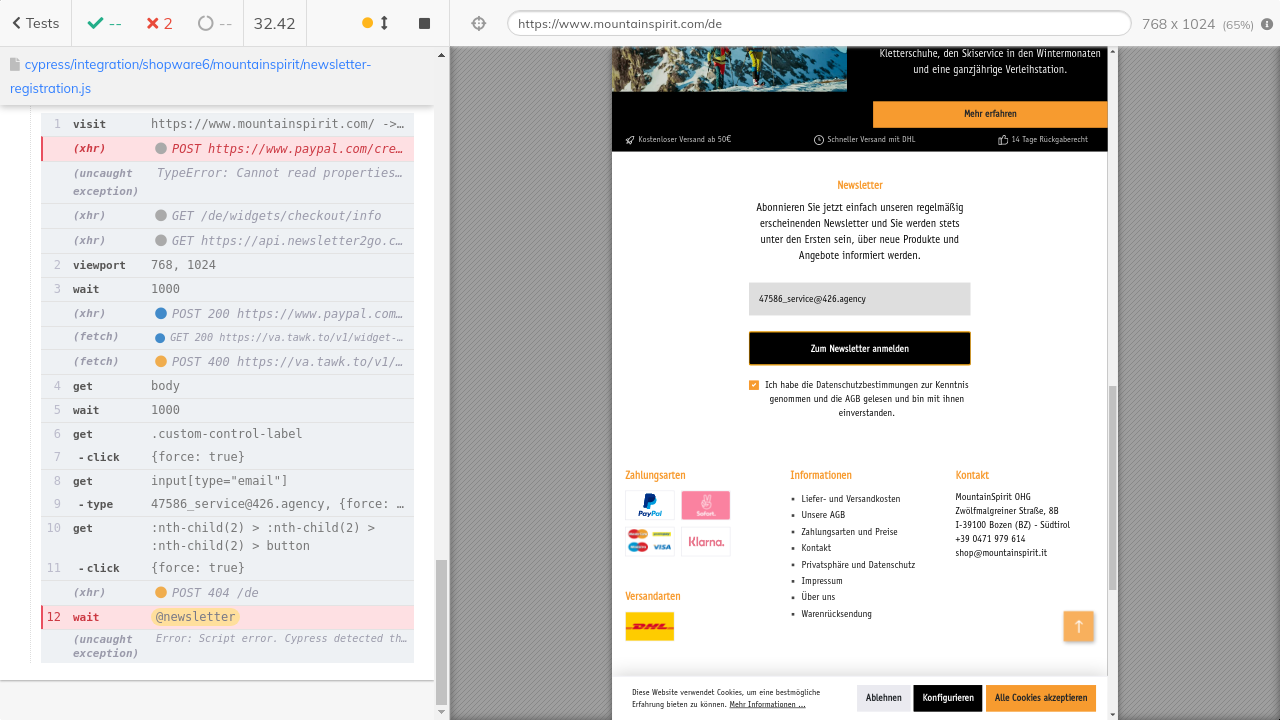The image size is (1280, 720).
Task: Click Alle Cookies akzeptieren button
Action: click(x=1040, y=698)
